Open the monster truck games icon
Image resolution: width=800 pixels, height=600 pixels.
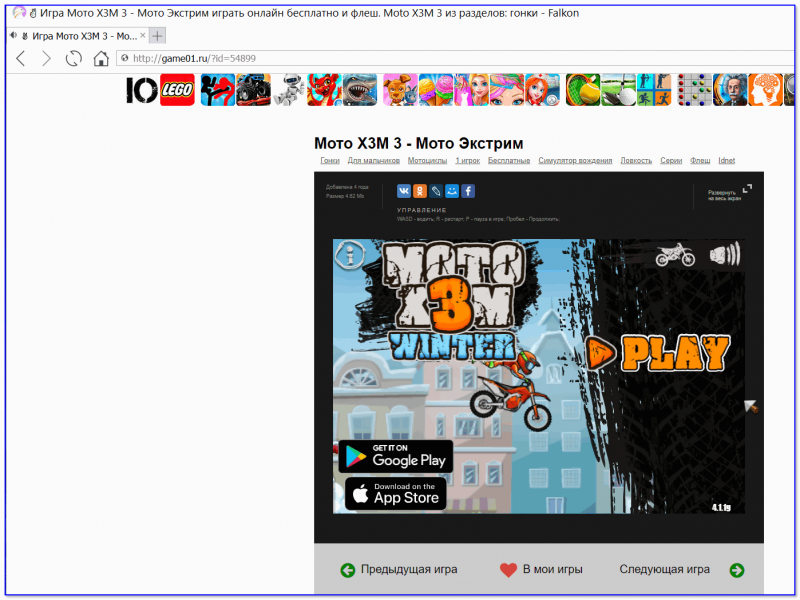253,90
